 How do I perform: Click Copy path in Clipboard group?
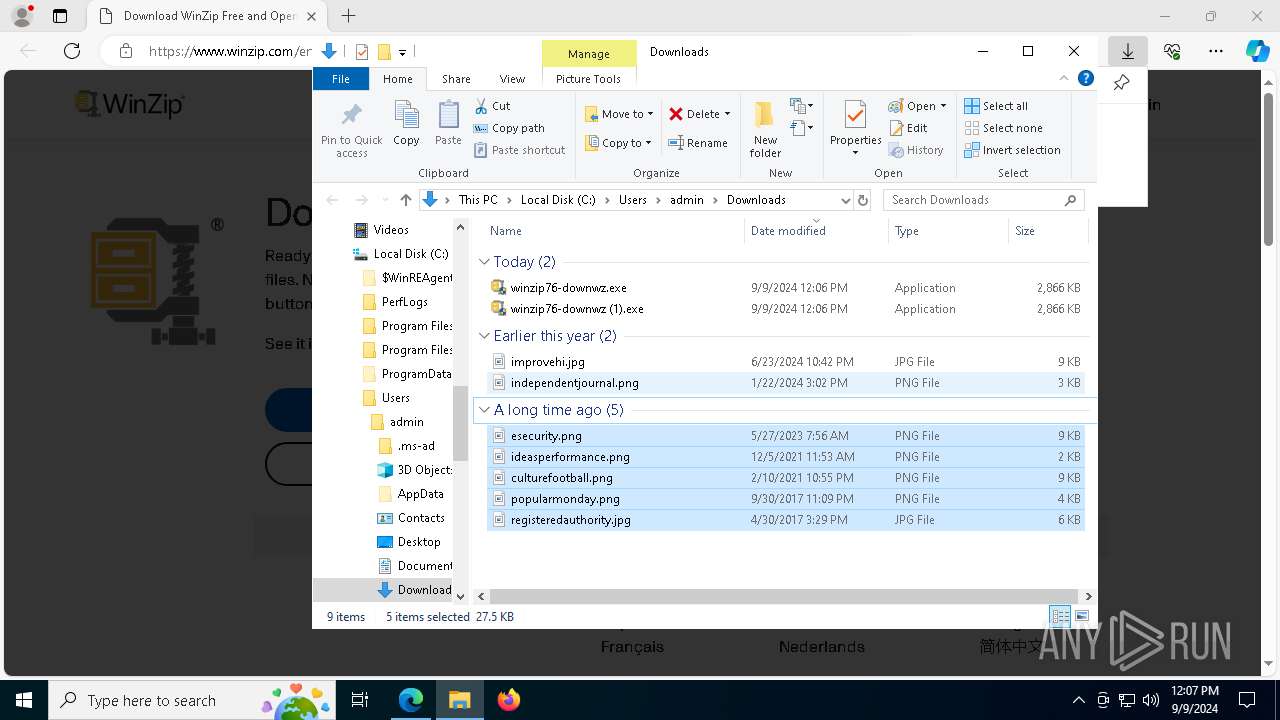coord(509,128)
